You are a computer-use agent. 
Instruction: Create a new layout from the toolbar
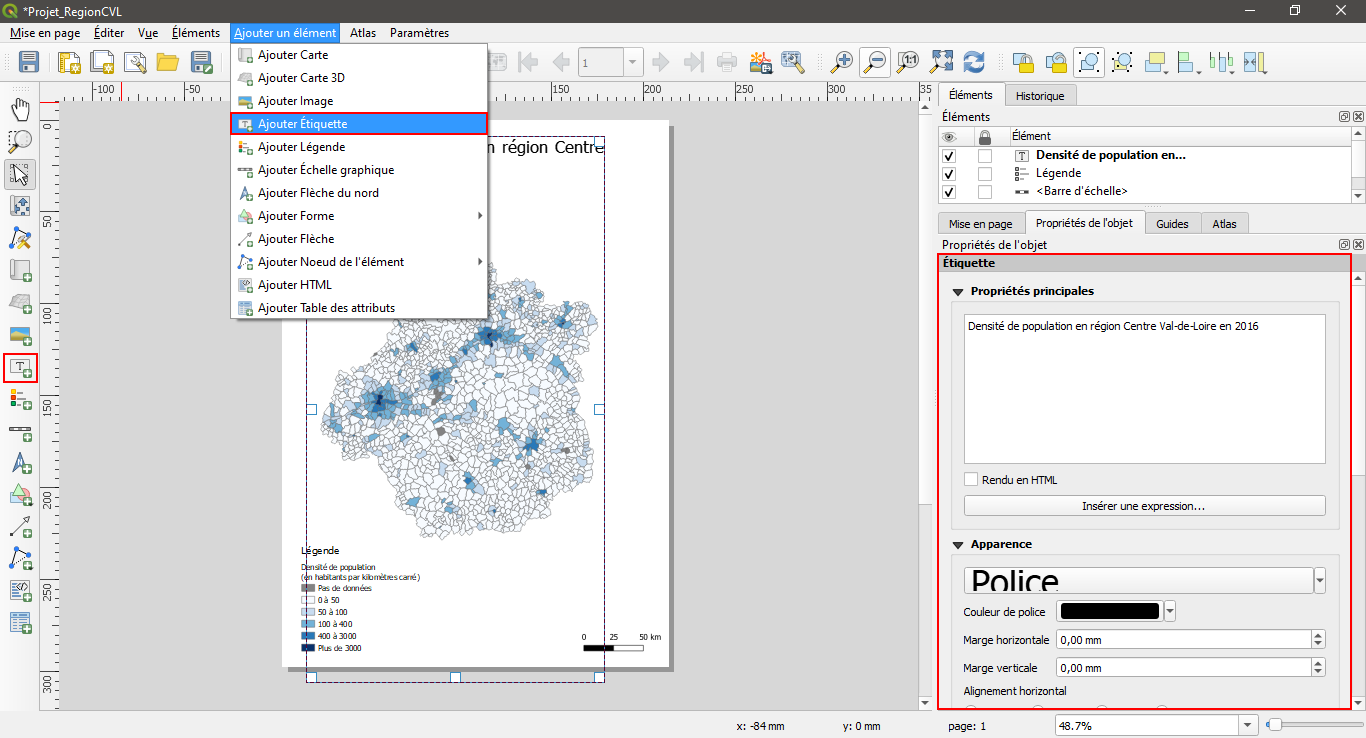tap(68, 62)
